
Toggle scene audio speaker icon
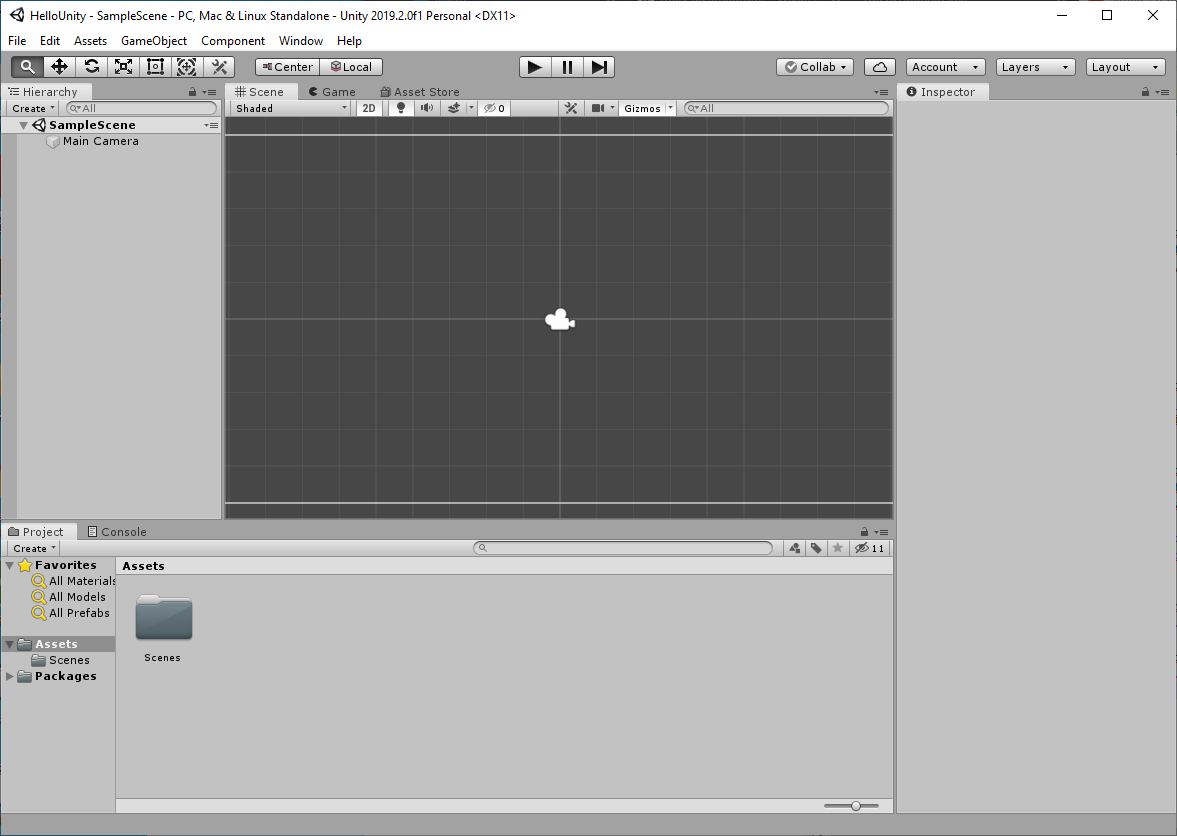(427, 108)
